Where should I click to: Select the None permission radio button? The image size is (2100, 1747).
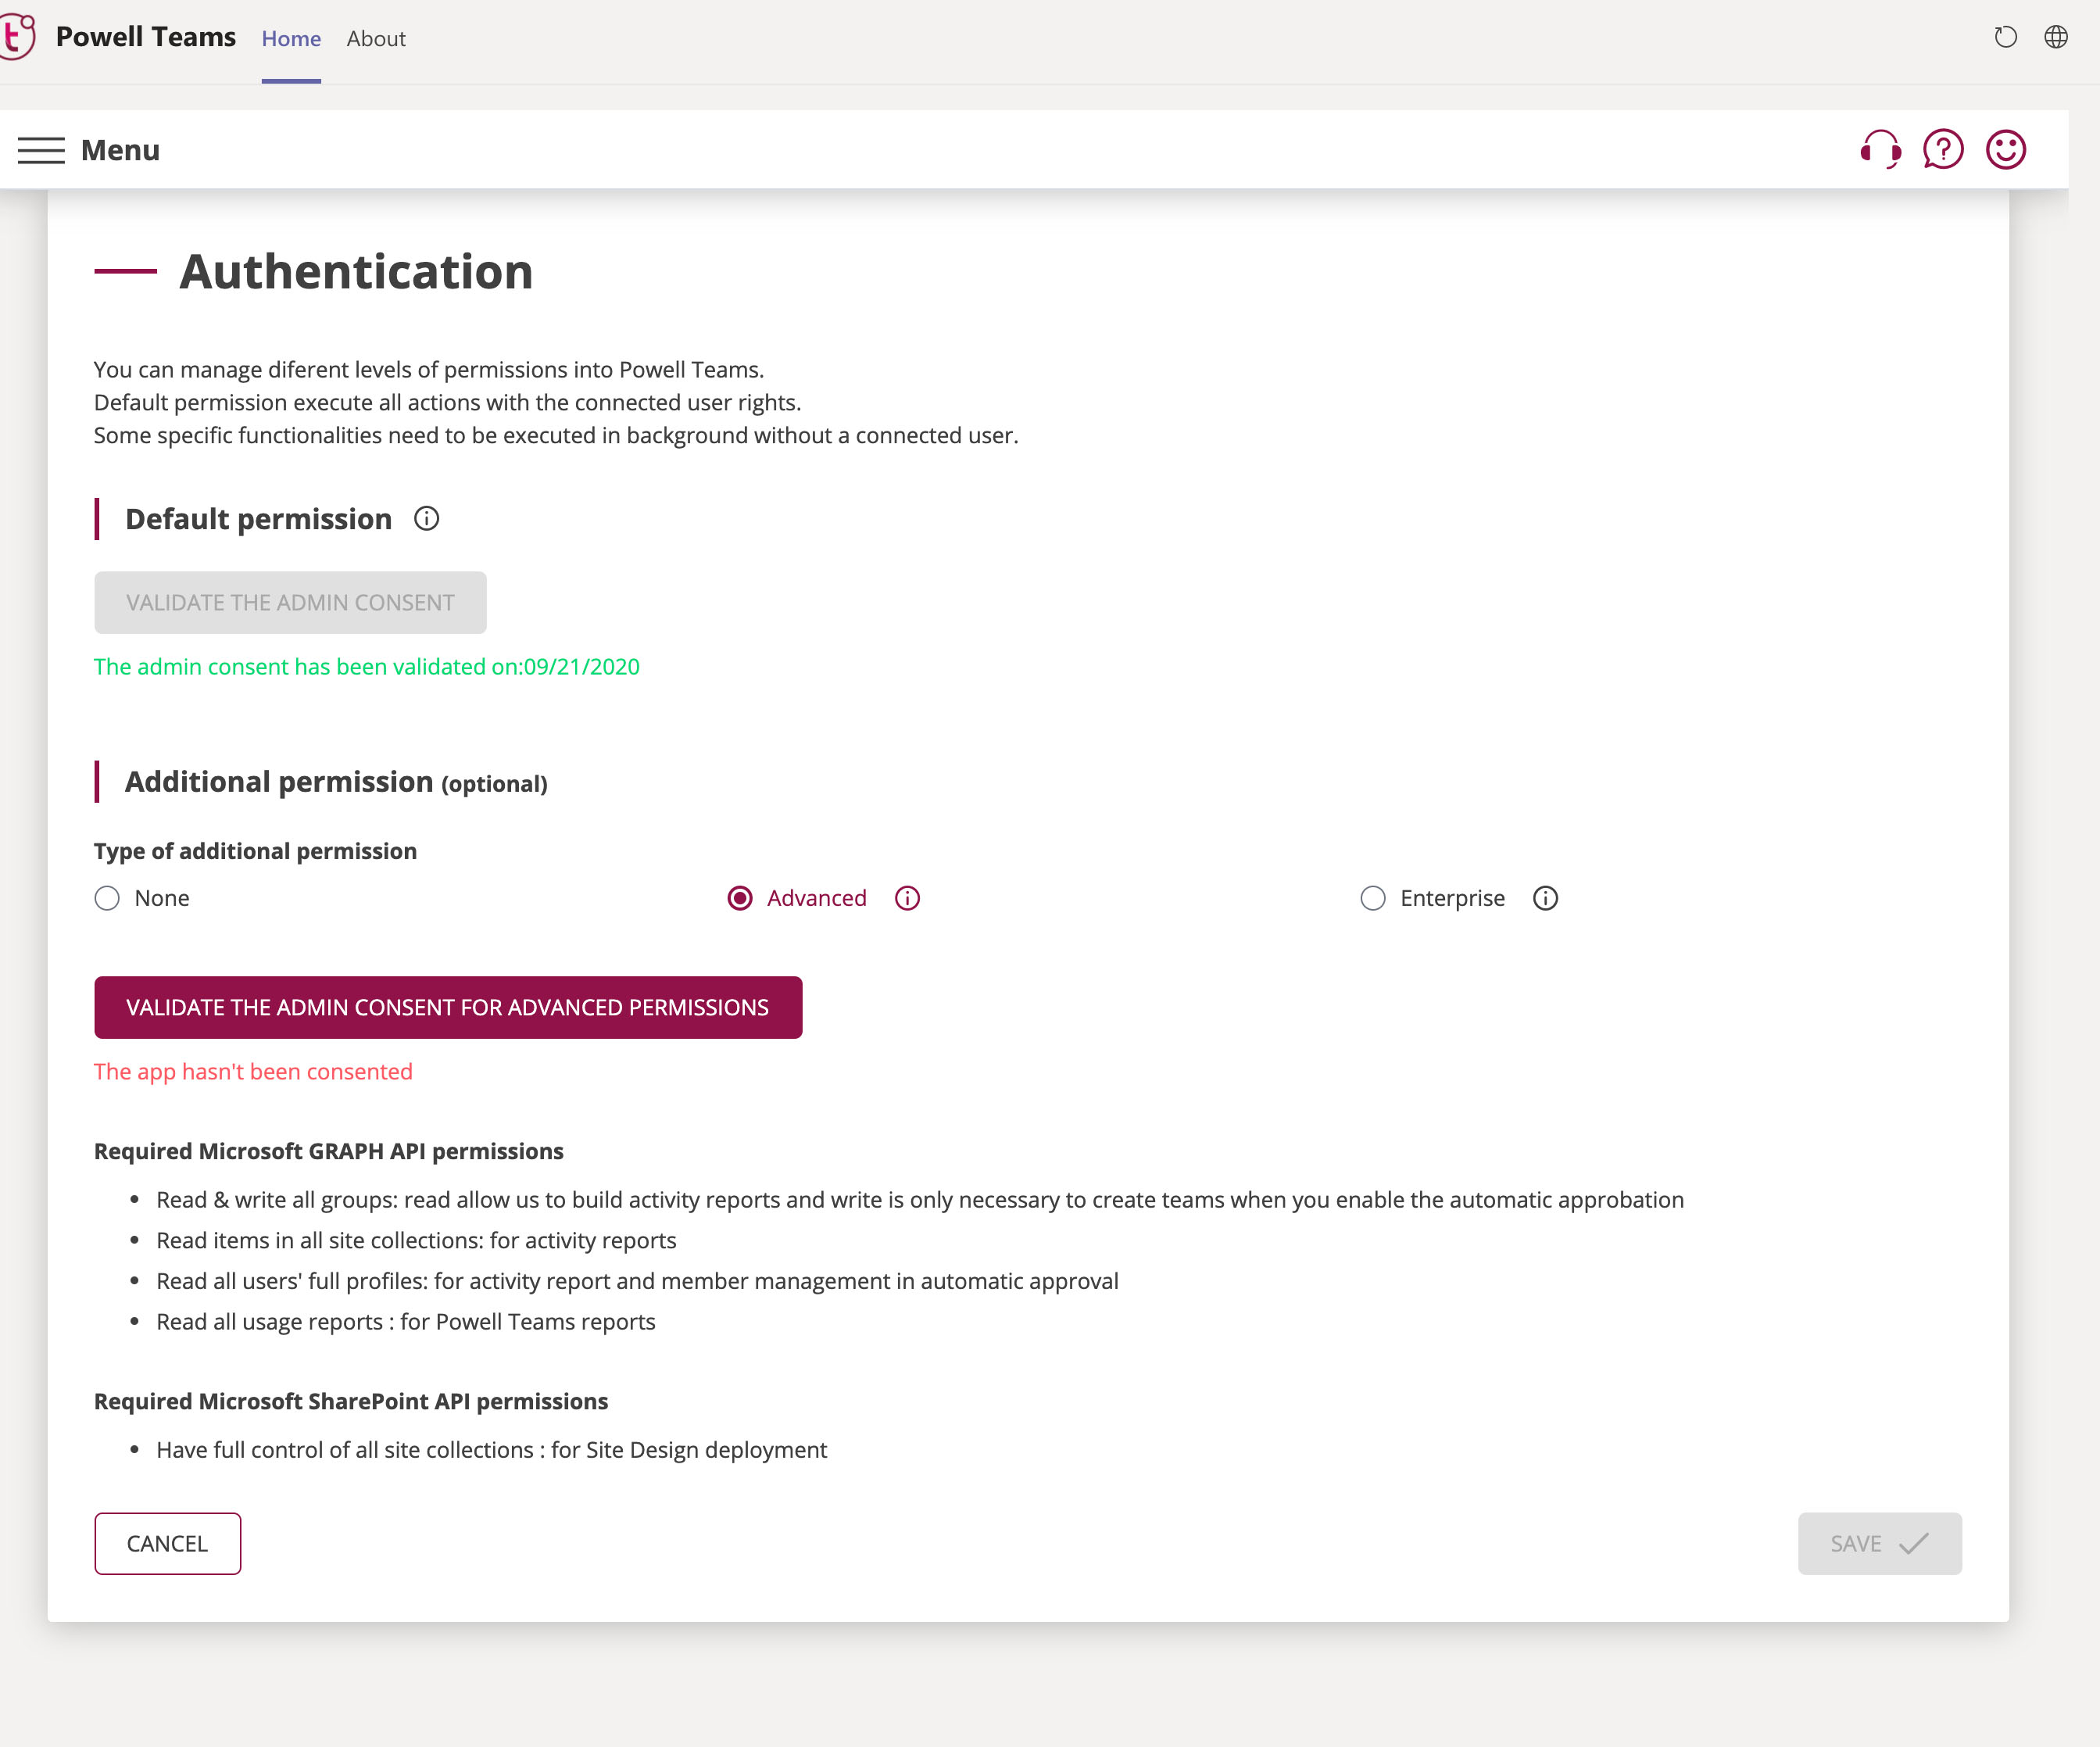107,898
